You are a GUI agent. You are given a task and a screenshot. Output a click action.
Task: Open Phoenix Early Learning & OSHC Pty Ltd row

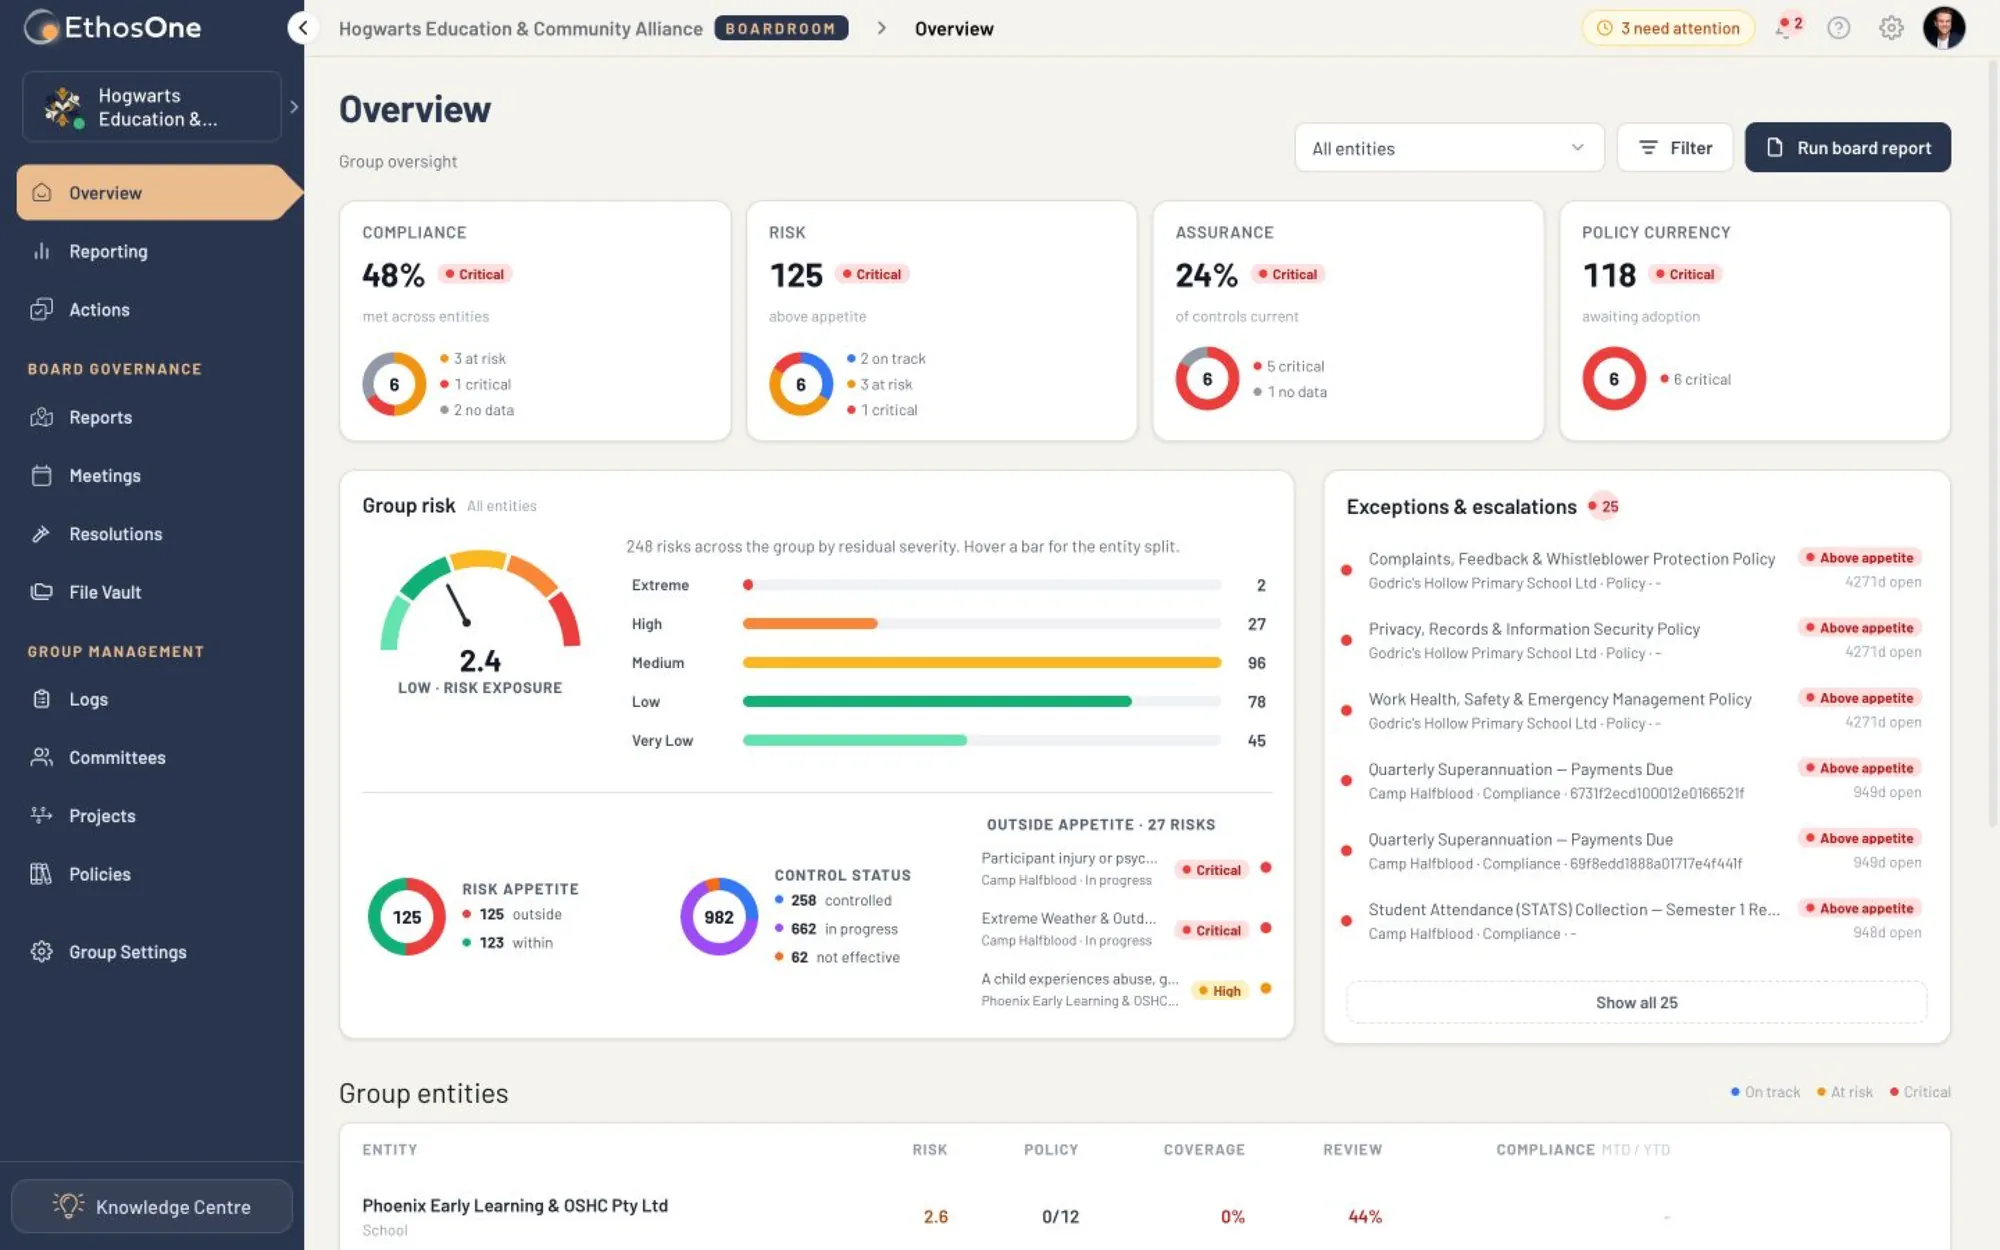(1144, 1216)
